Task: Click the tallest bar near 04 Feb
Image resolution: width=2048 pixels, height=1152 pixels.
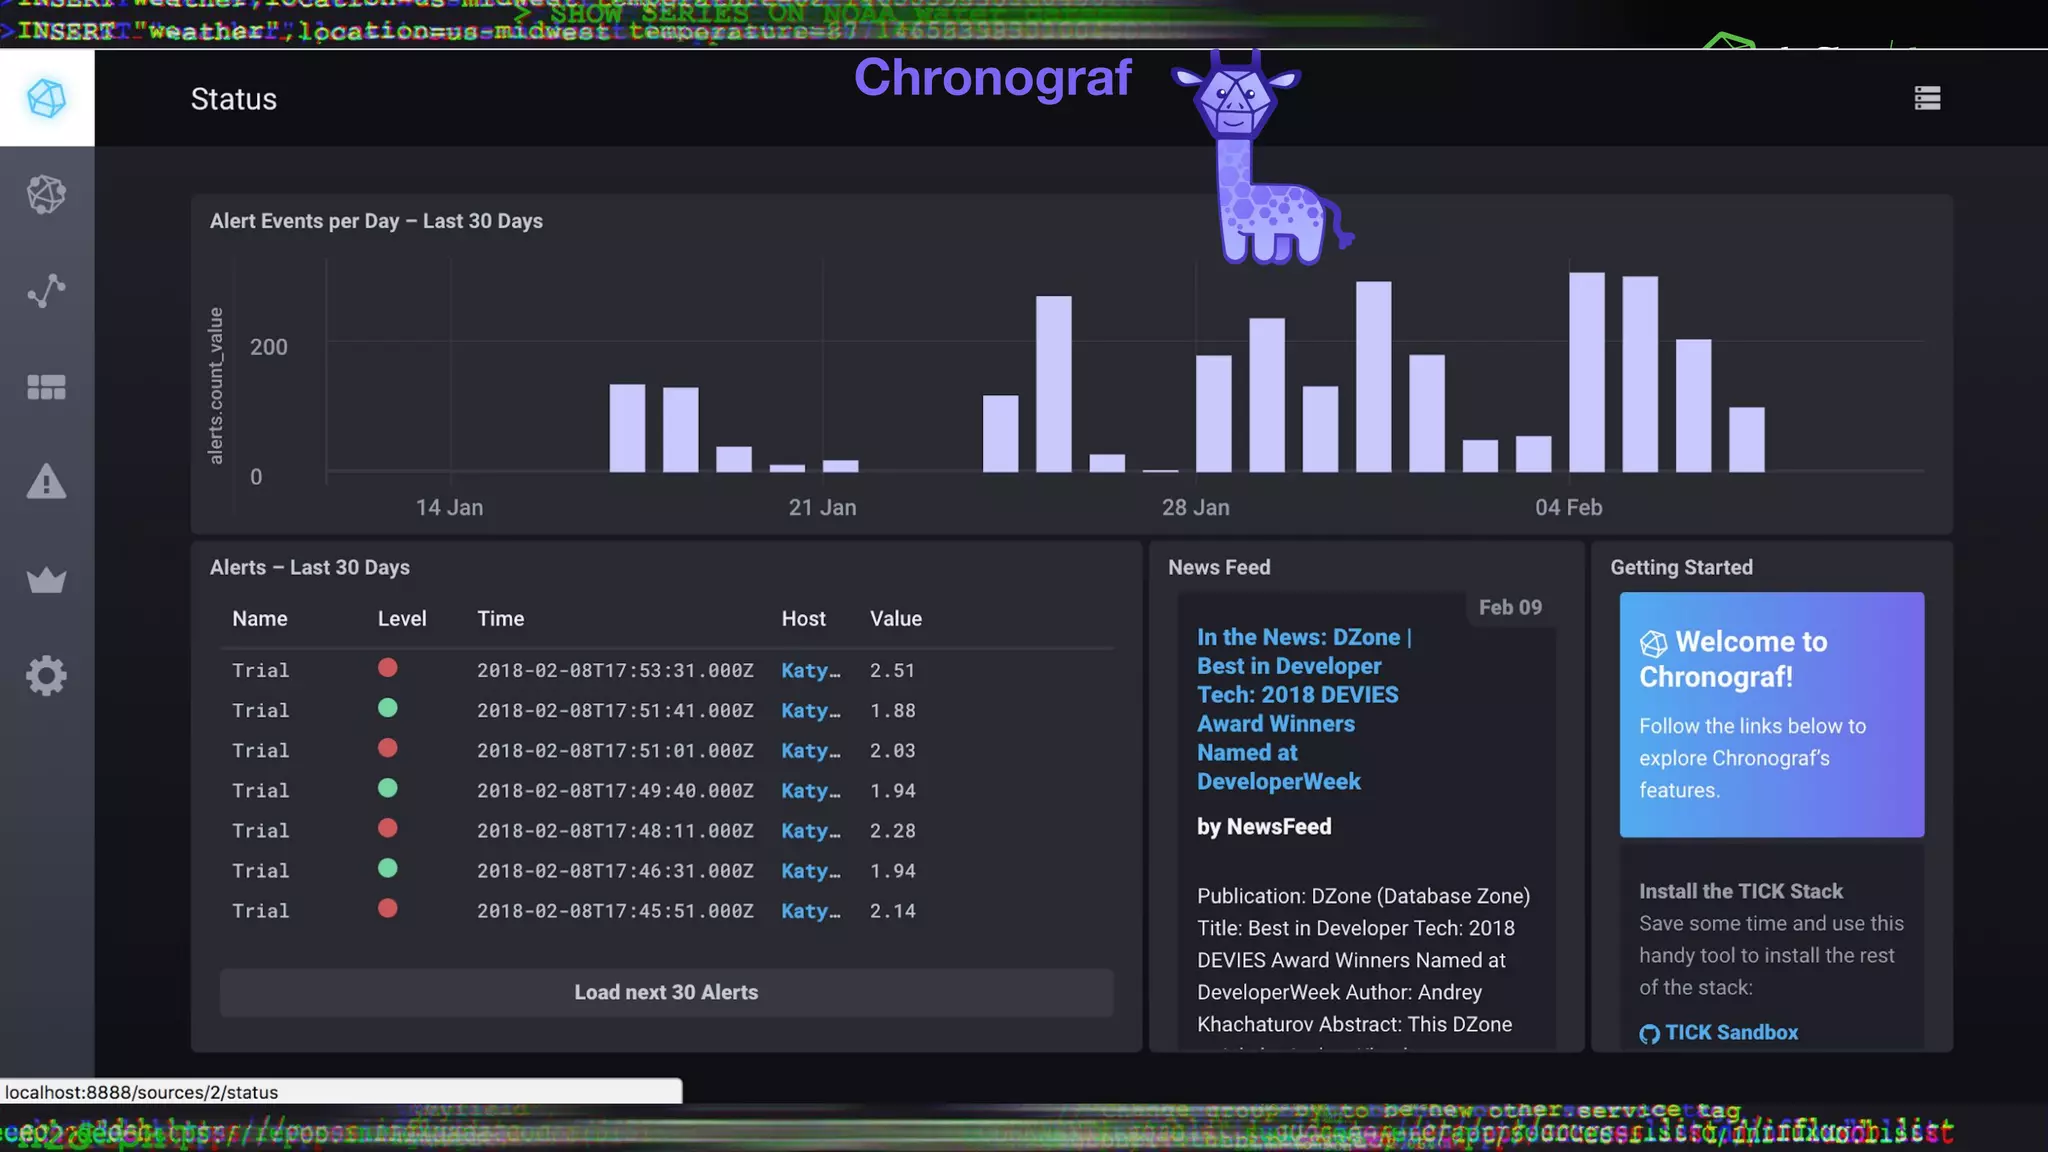Action: point(1586,372)
